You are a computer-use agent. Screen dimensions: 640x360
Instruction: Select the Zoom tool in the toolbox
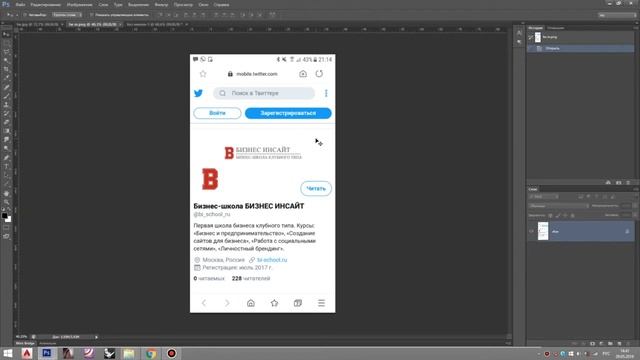[6, 202]
